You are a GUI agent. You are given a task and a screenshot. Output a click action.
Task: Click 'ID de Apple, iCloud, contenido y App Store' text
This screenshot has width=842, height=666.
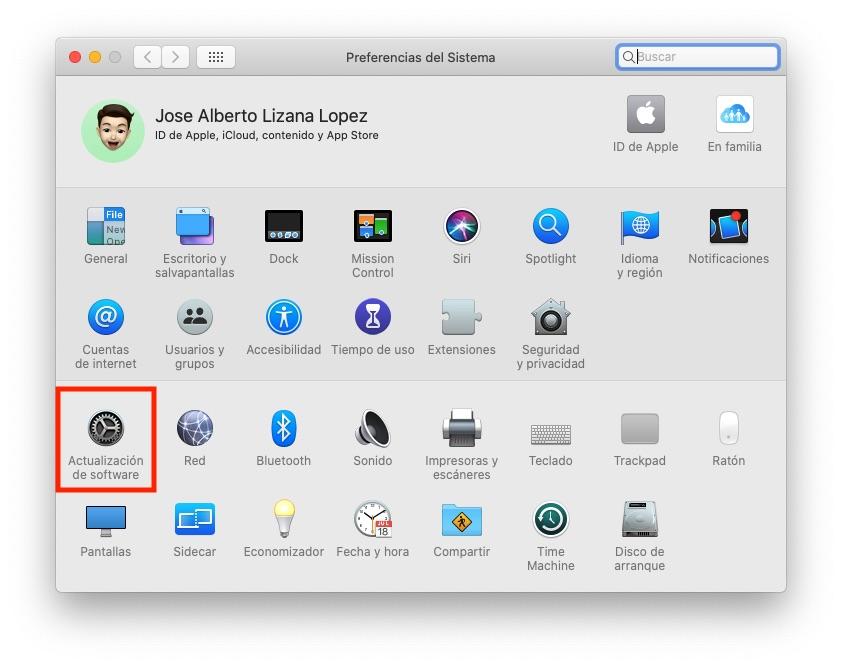pos(267,135)
